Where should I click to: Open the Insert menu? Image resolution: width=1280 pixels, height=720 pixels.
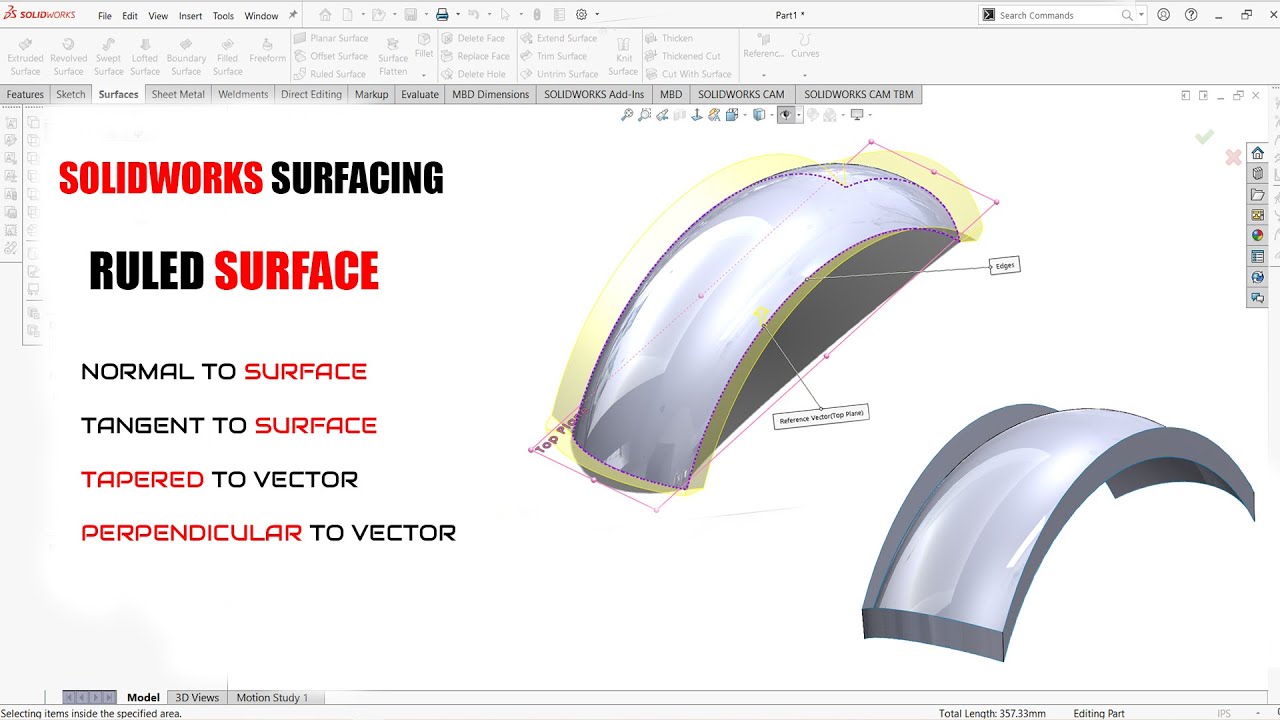(190, 16)
